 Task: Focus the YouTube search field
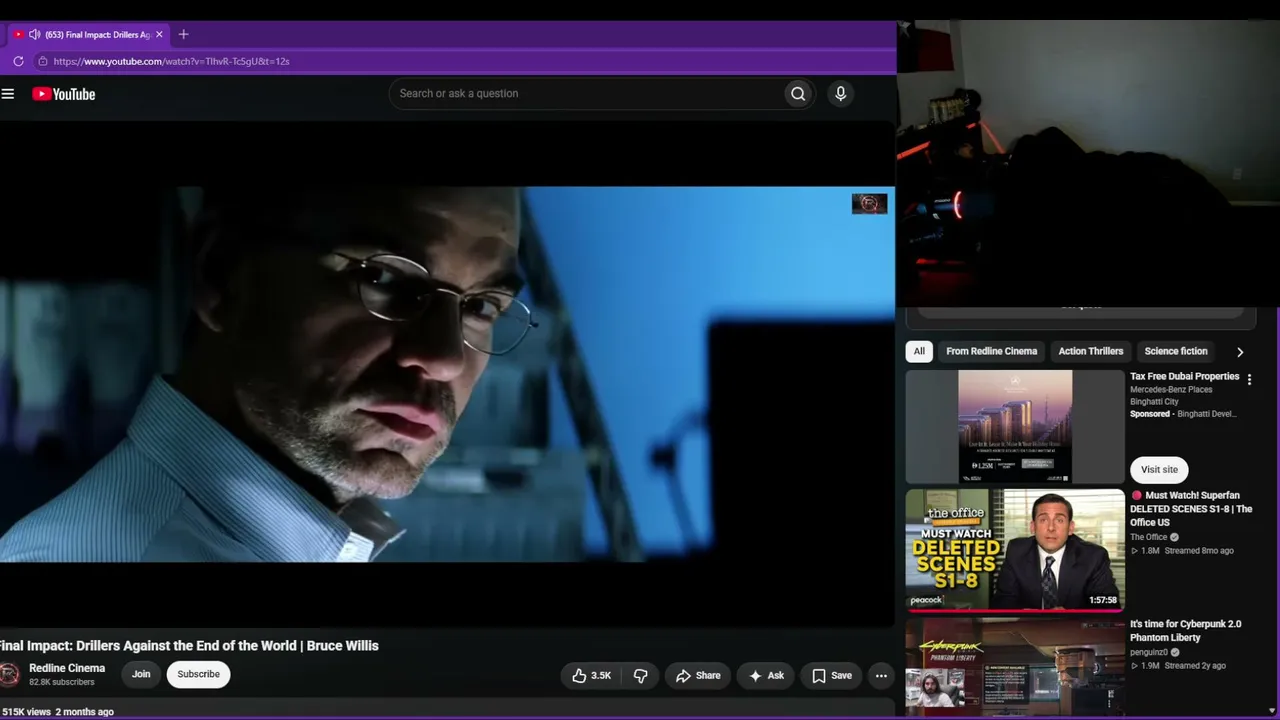(x=587, y=94)
